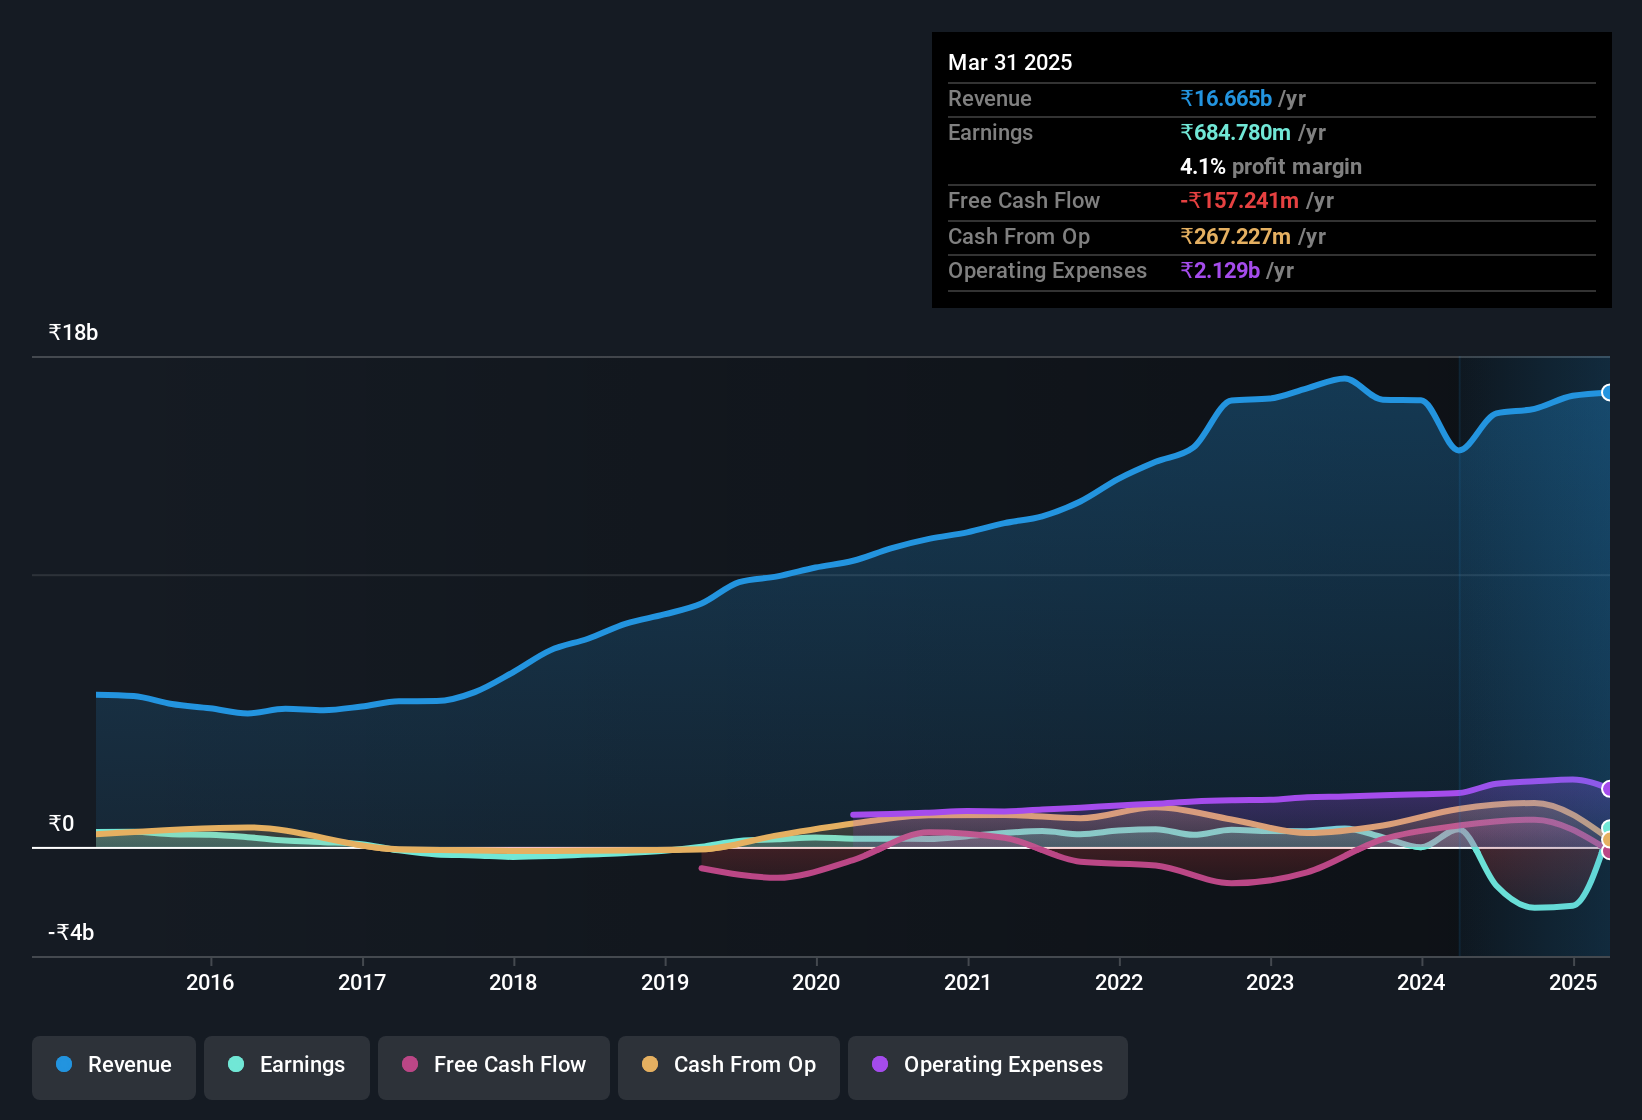The width and height of the screenshot is (1642, 1120).
Task: Click the Earnings row label in tooltip
Action: (x=990, y=132)
